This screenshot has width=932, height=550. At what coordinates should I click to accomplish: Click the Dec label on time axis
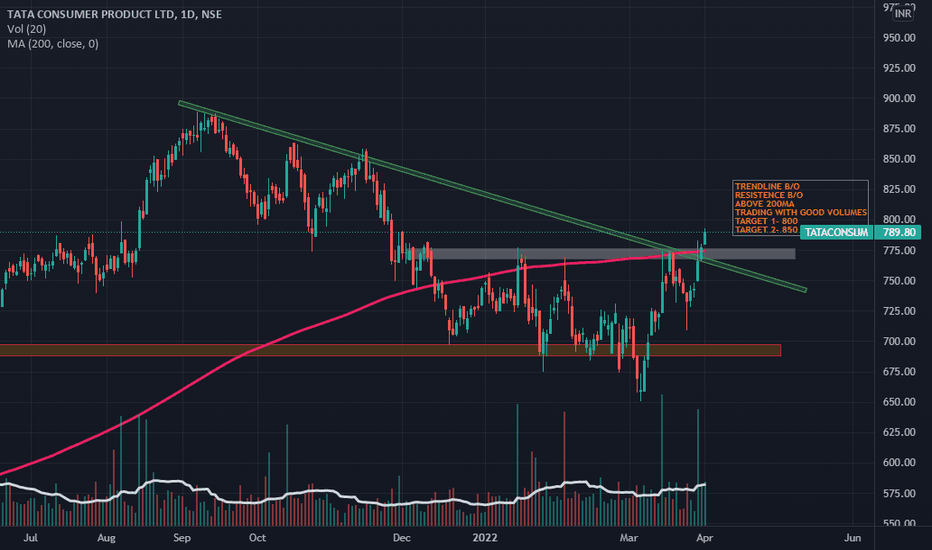point(401,538)
